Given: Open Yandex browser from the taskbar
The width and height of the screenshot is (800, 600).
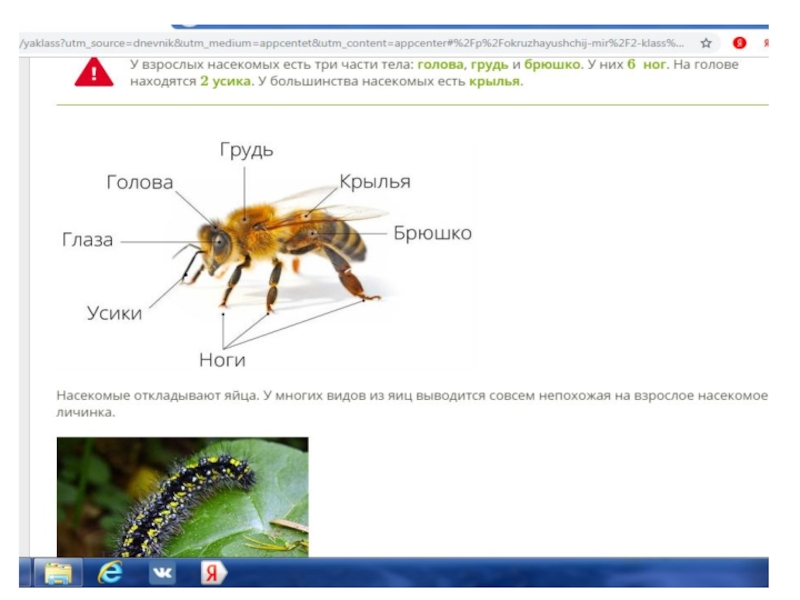Looking at the screenshot, I should tap(212, 573).
